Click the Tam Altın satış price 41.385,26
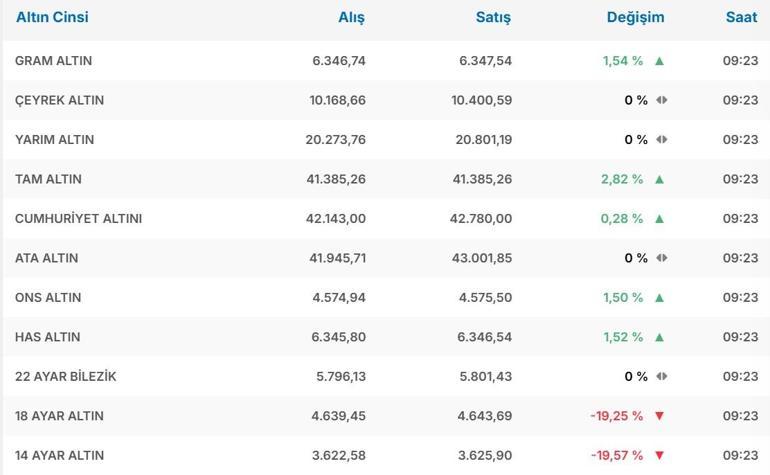770x475 pixels. (482, 179)
